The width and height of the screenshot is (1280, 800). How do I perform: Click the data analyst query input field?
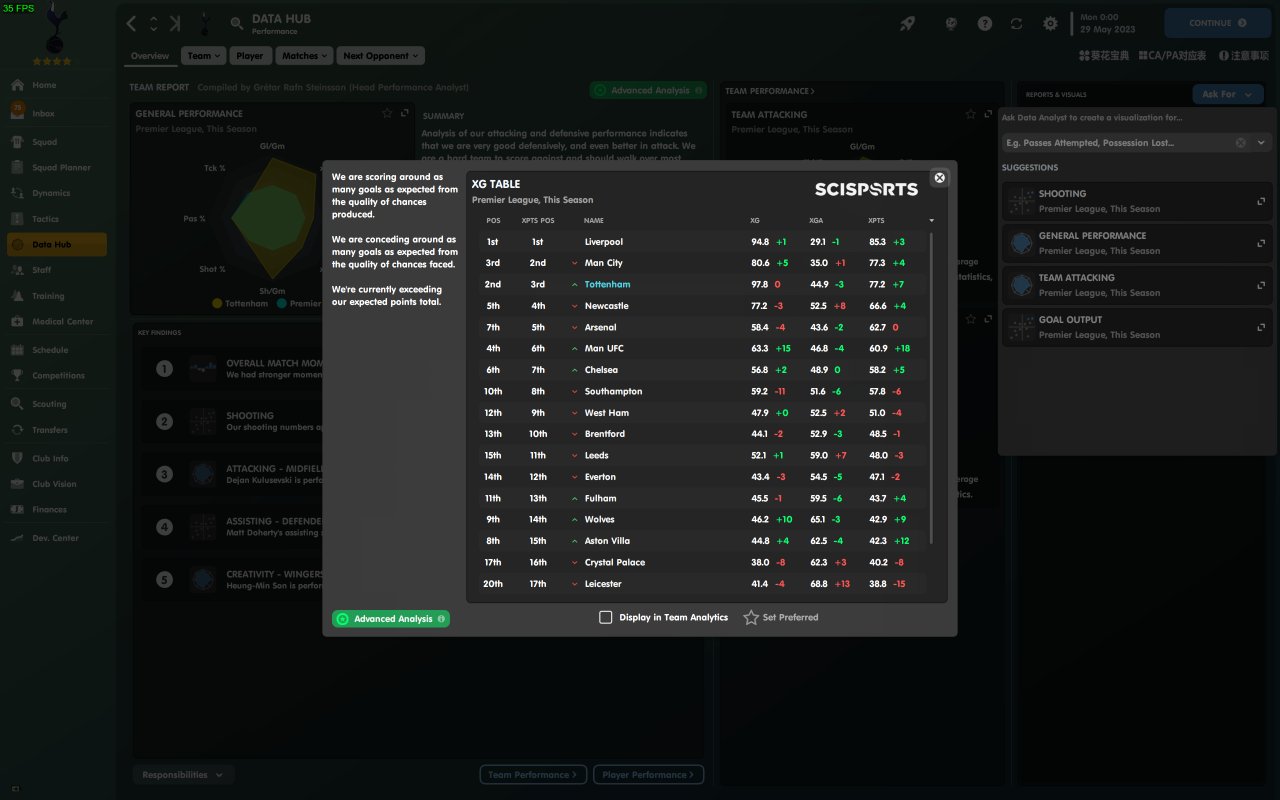[x=1118, y=143]
